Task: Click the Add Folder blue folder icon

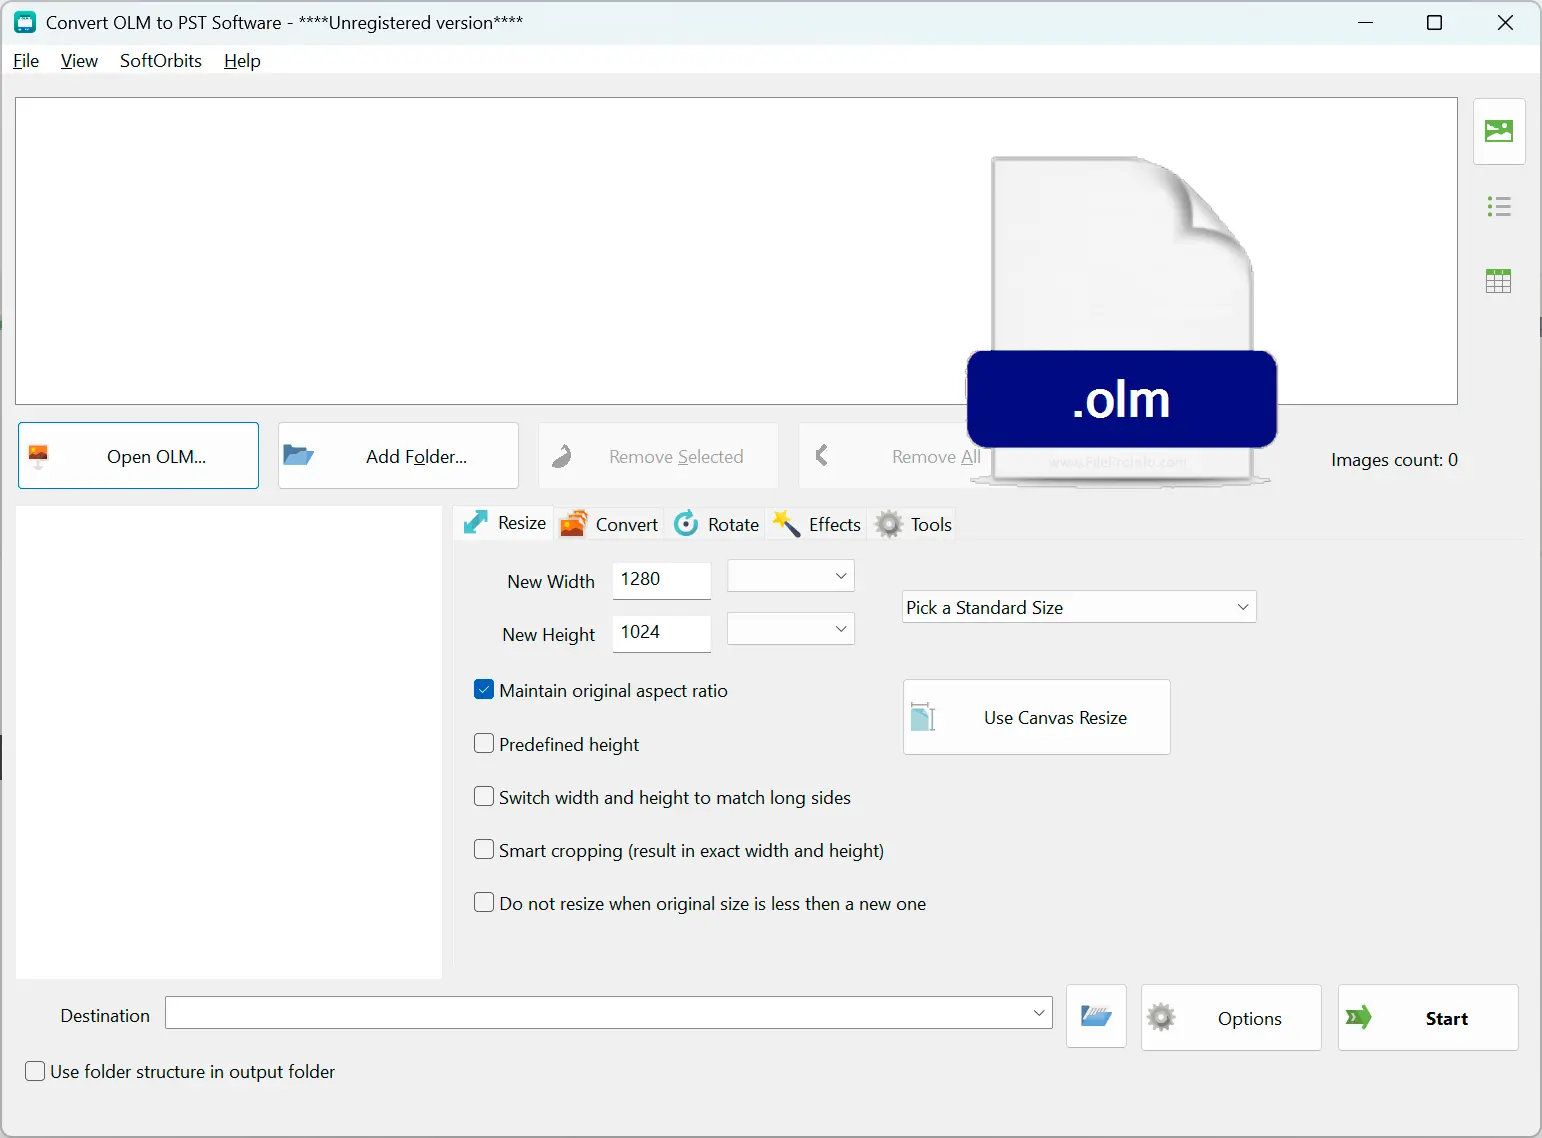Action: coord(298,456)
